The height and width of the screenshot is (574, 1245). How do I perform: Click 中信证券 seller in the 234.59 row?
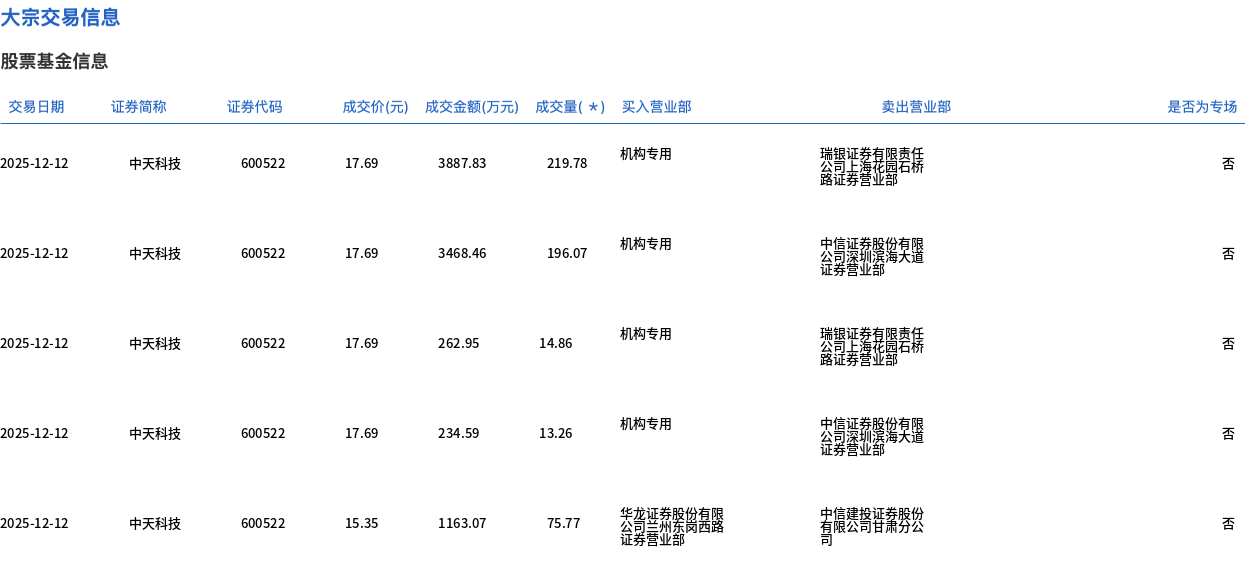(x=872, y=437)
